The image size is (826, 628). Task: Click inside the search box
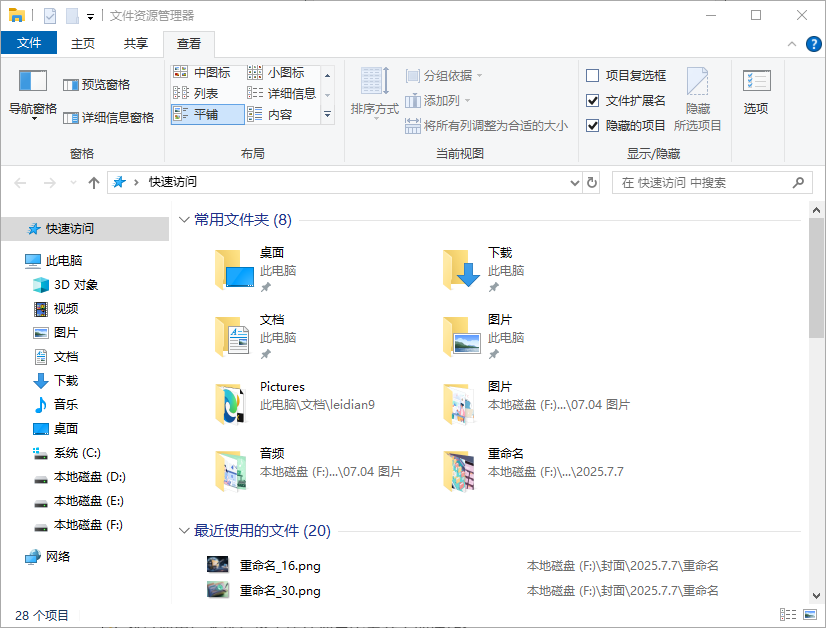[x=700, y=182]
